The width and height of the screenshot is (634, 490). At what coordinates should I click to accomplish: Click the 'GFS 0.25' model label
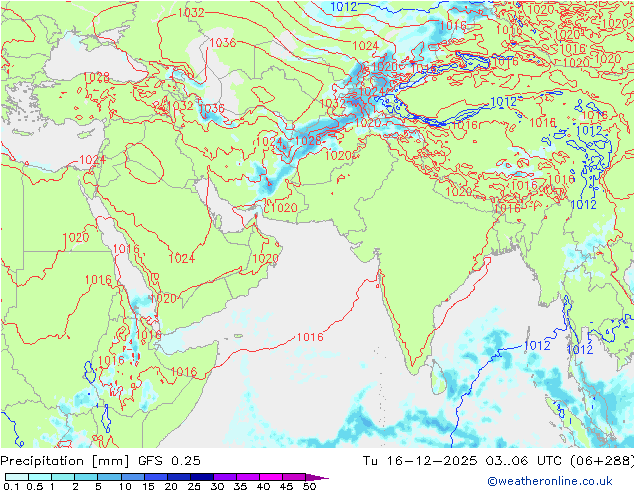coord(169,460)
